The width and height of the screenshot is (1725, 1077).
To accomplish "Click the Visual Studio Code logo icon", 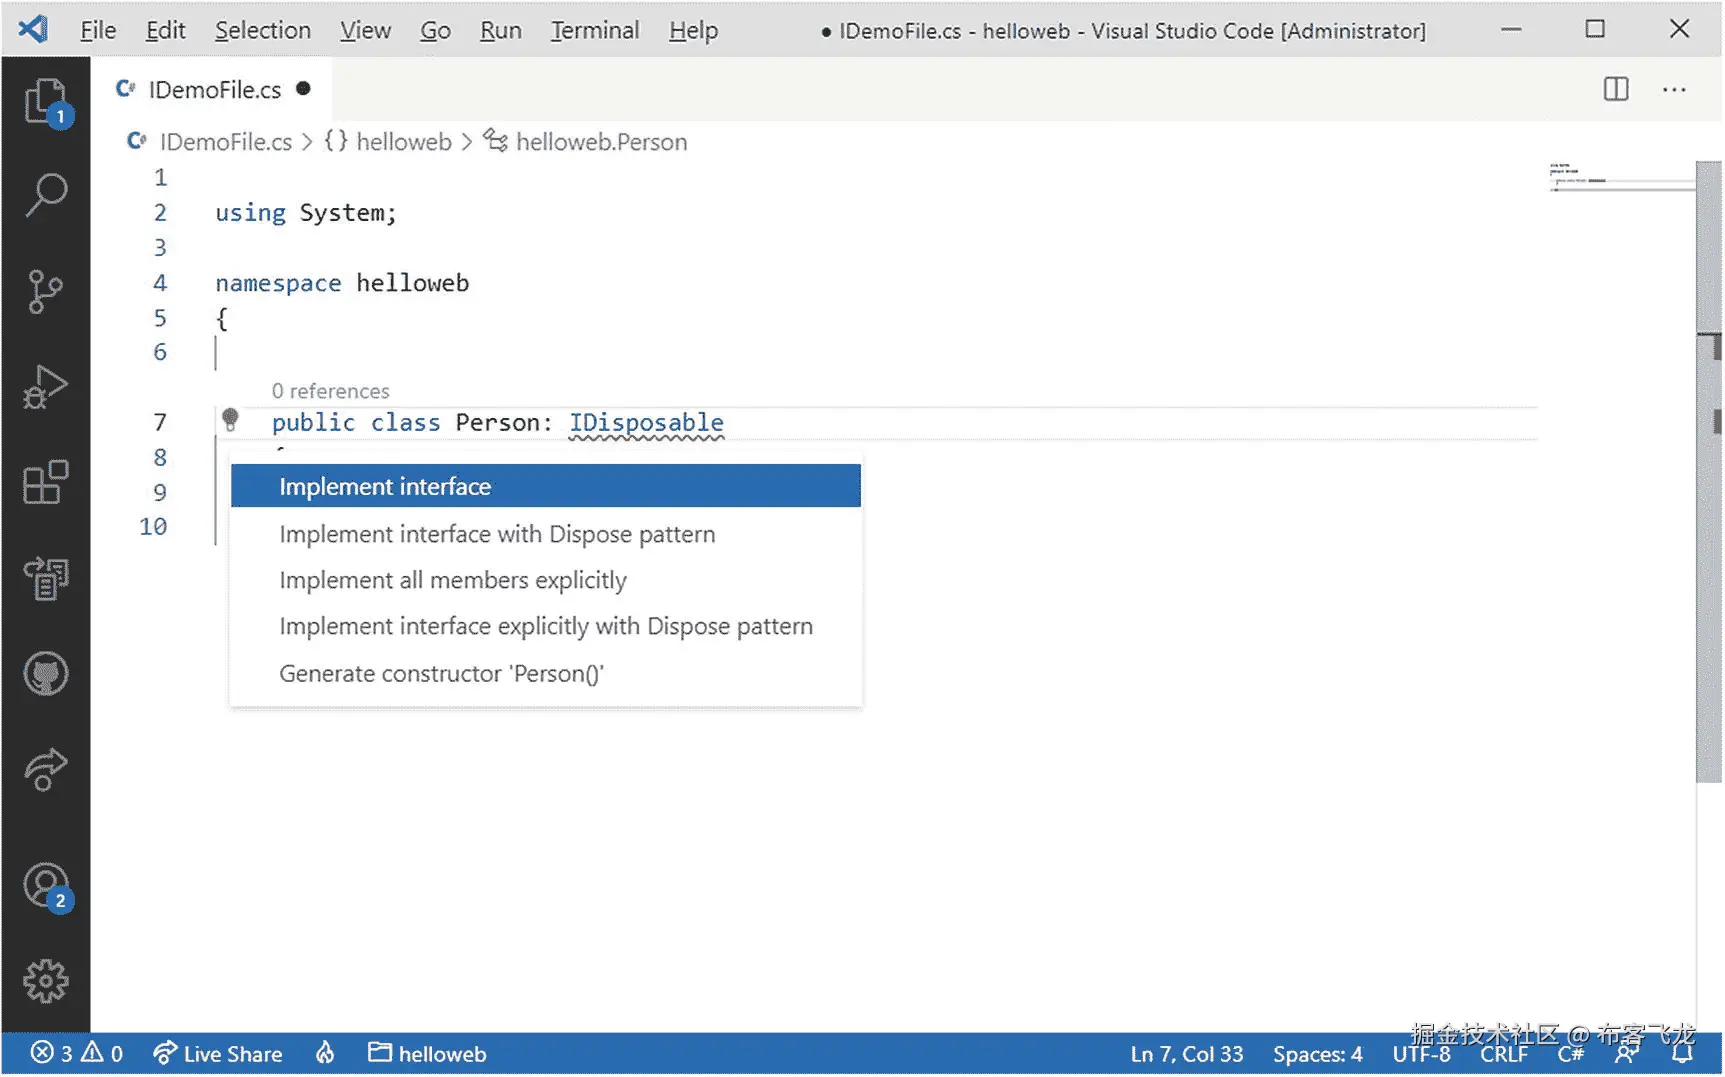I will (x=33, y=29).
